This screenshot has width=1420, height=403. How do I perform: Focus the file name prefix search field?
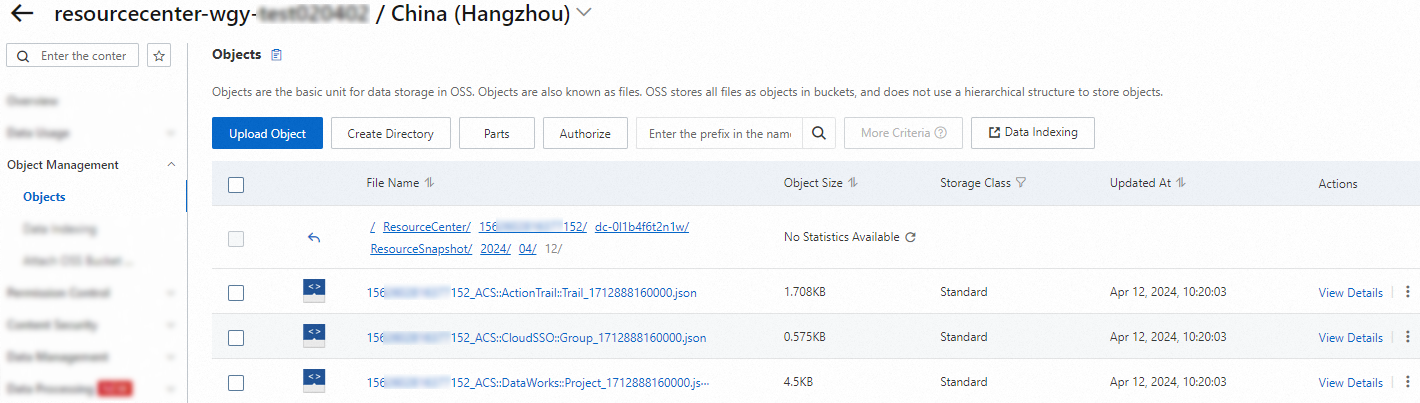[720, 133]
